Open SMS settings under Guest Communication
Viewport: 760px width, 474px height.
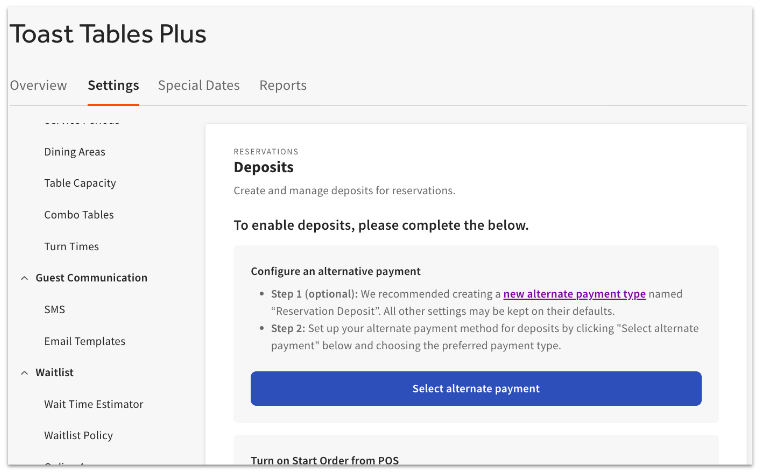(54, 310)
